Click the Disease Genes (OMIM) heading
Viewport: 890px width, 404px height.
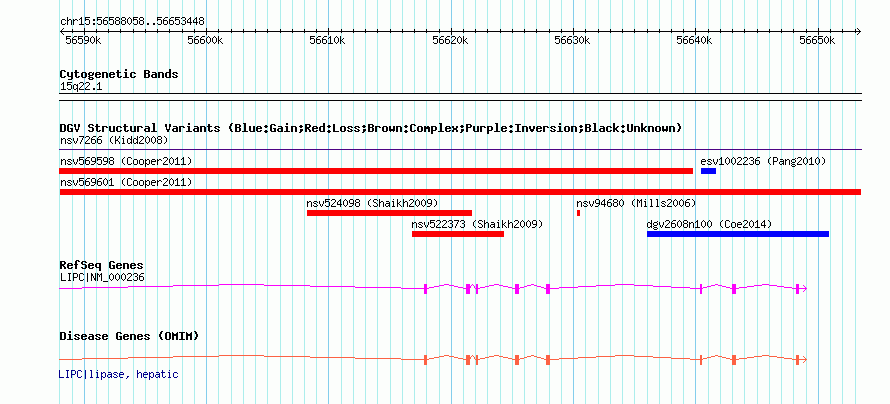pyautogui.click(x=129, y=336)
